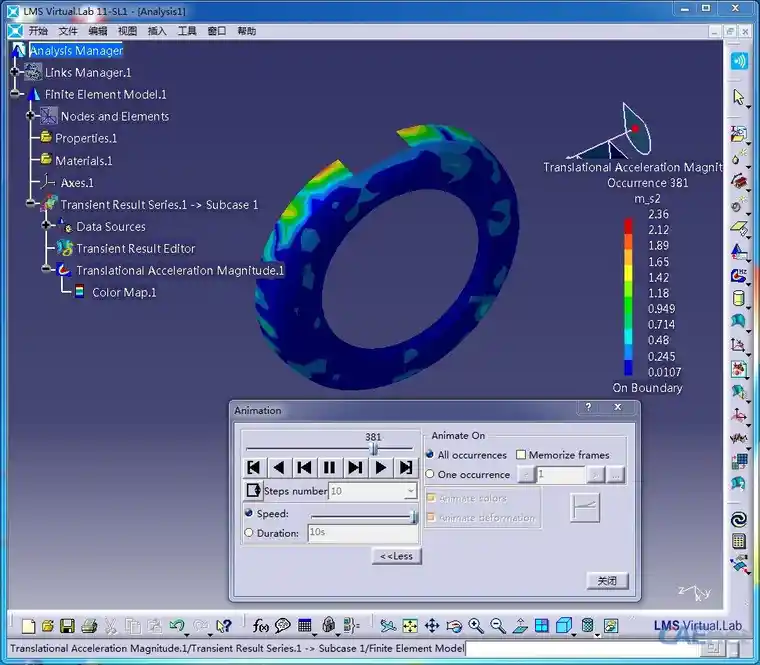Image resolution: width=760 pixels, height=665 pixels.
Task: Click the <<Less button
Action: (x=396, y=556)
